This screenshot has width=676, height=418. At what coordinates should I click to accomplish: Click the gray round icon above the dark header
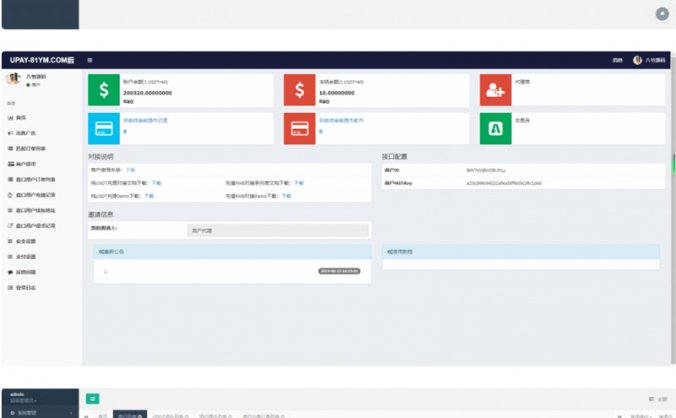(661, 14)
